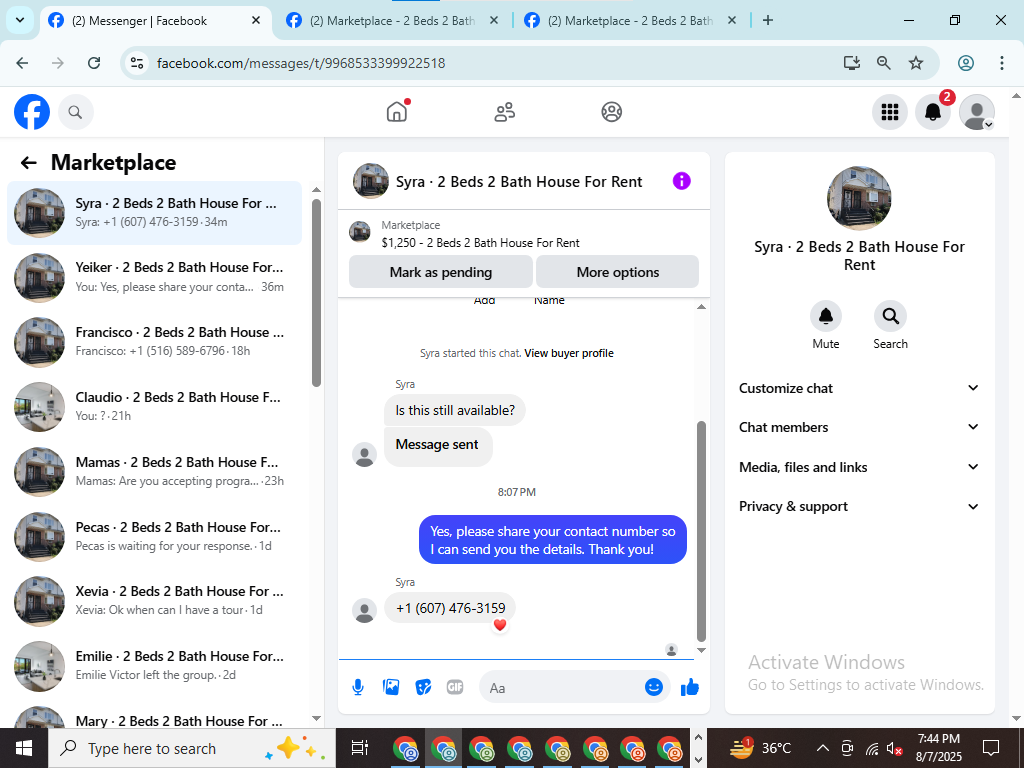Click conversation list scrollbar
The height and width of the screenshot is (768, 1024).
click(316, 293)
